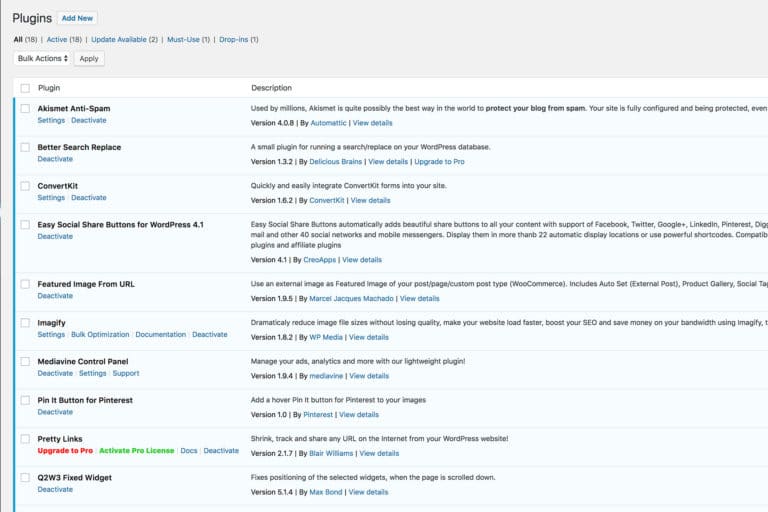Tick the Imagify plugin checkbox
The image size is (768, 512).
click(x=25, y=323)
